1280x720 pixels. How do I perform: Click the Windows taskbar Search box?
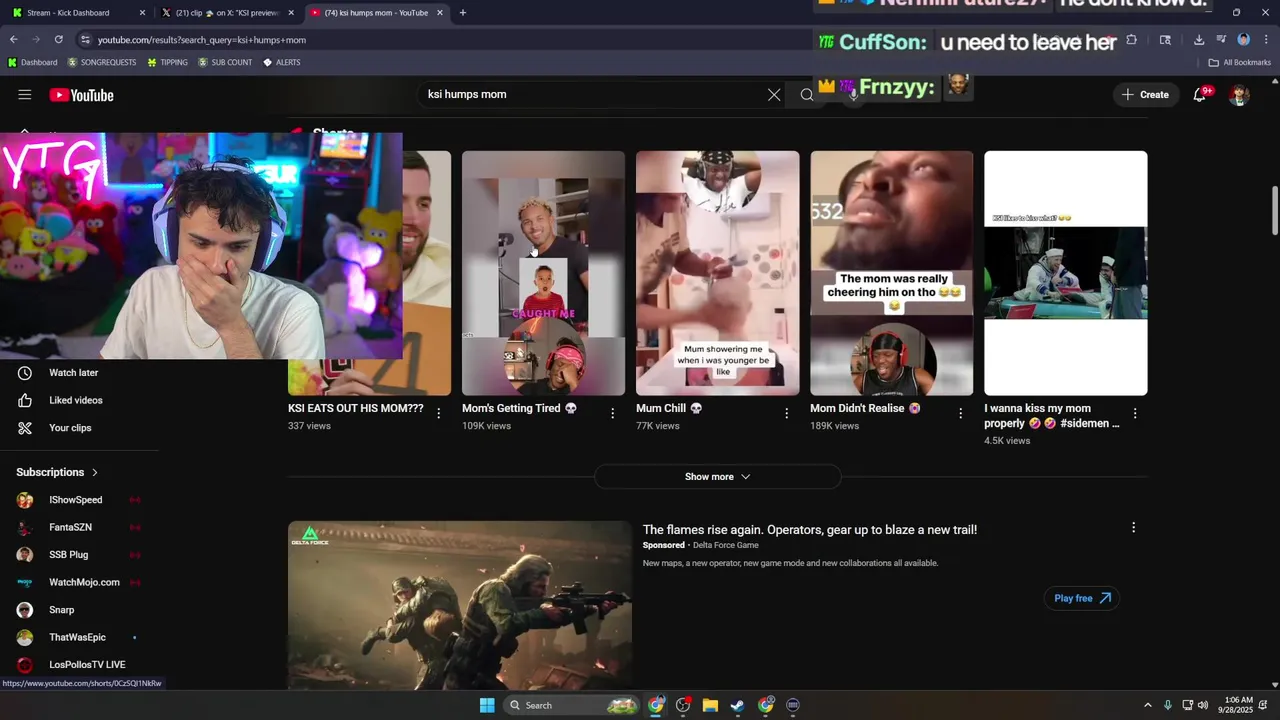click(571, 705)
